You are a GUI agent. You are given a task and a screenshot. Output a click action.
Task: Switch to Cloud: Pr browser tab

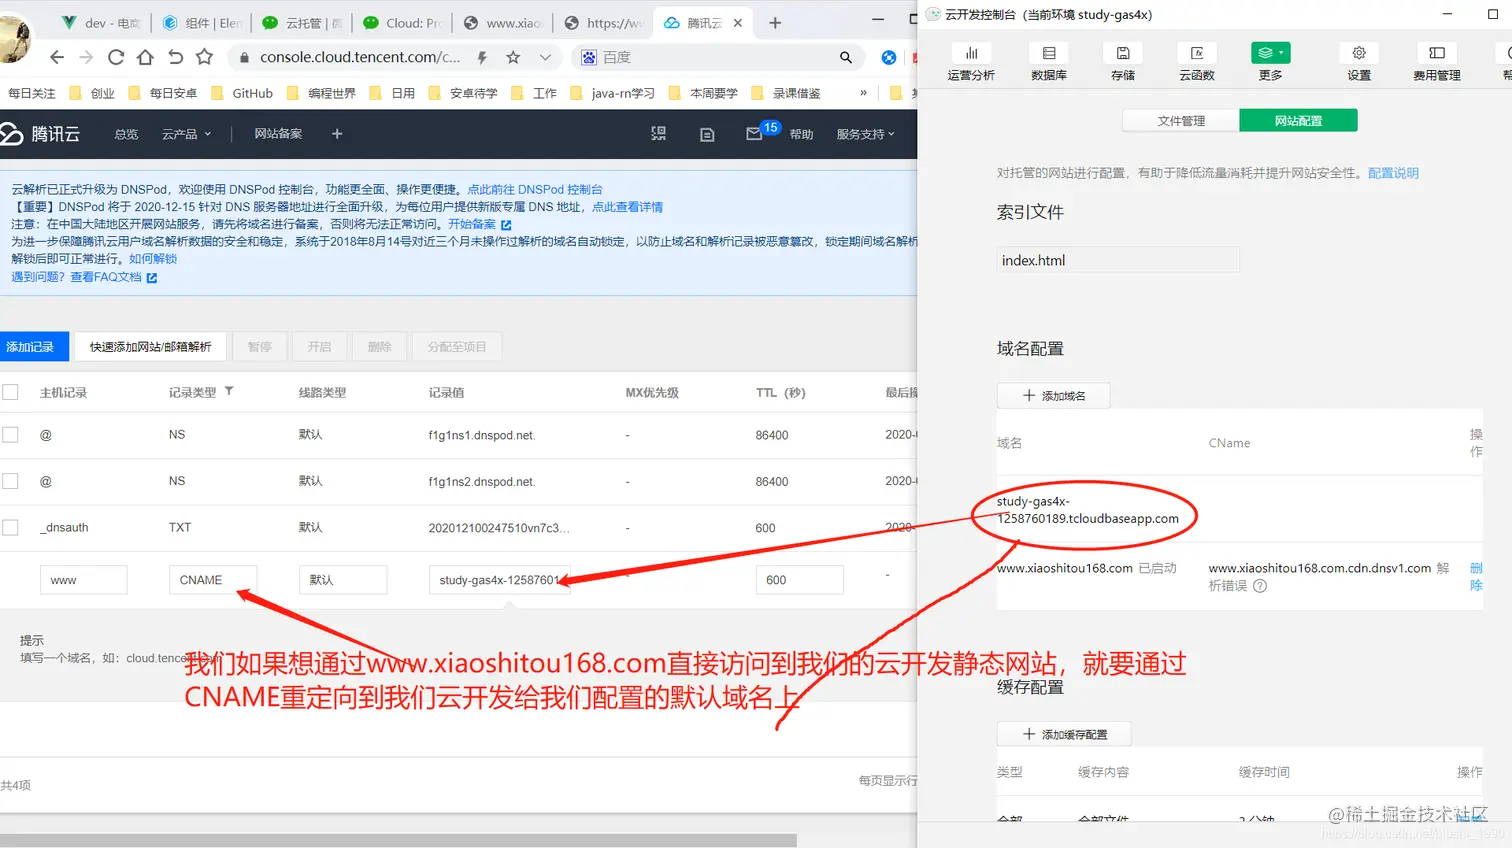click(402, 23)
